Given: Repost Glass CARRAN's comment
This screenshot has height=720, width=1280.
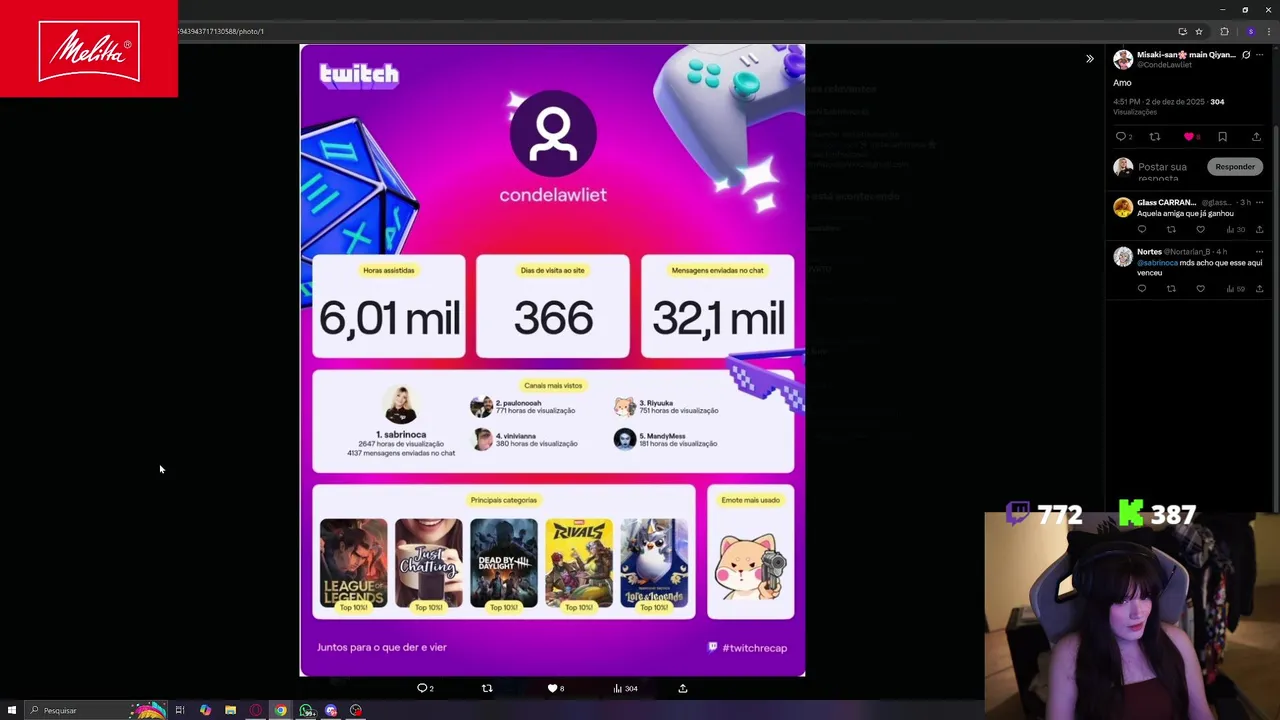Looking at the screenshot, I should tap(1171, 230).
